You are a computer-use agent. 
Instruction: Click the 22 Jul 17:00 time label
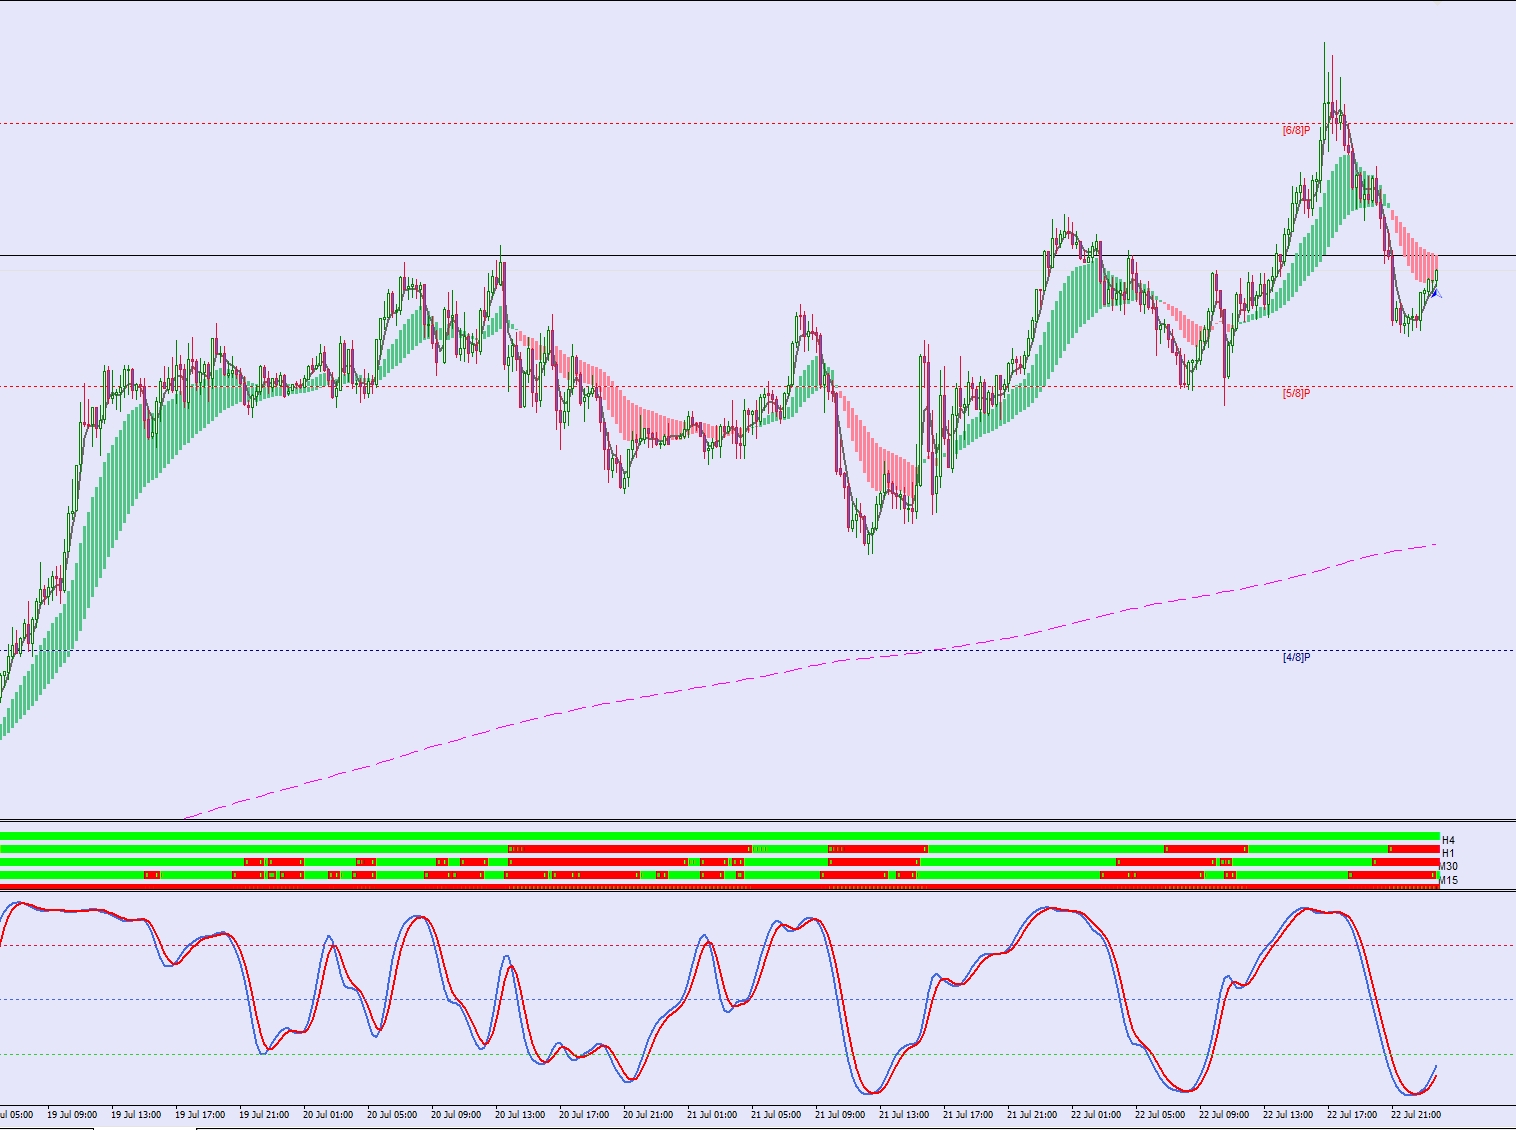tap(1352, 1114)
